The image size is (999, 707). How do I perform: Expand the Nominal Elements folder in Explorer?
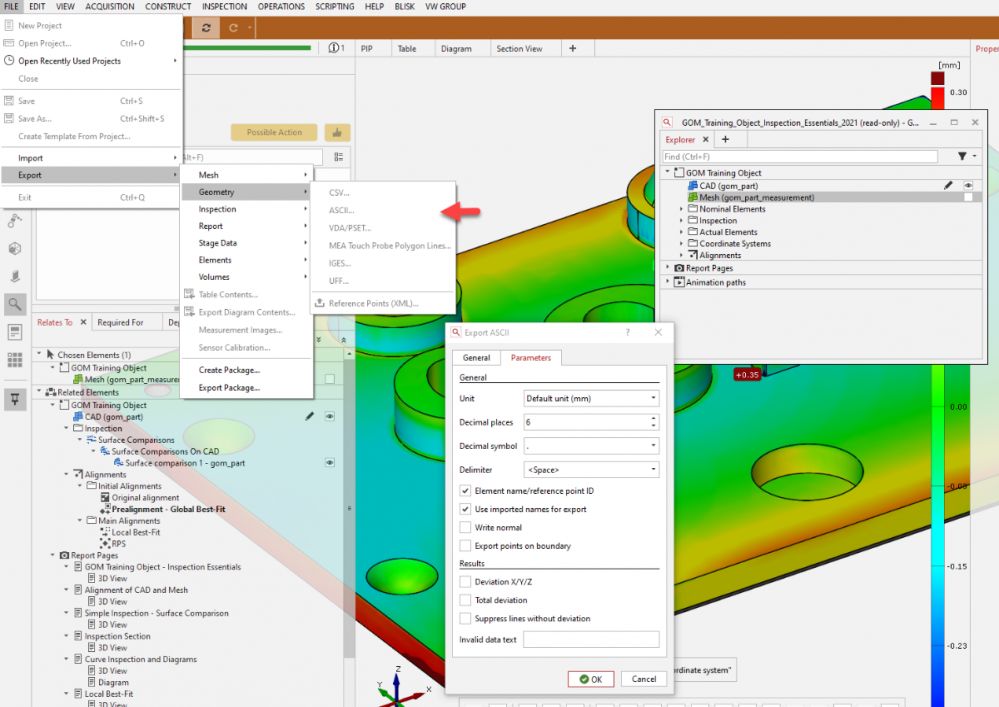coord(681,209)
